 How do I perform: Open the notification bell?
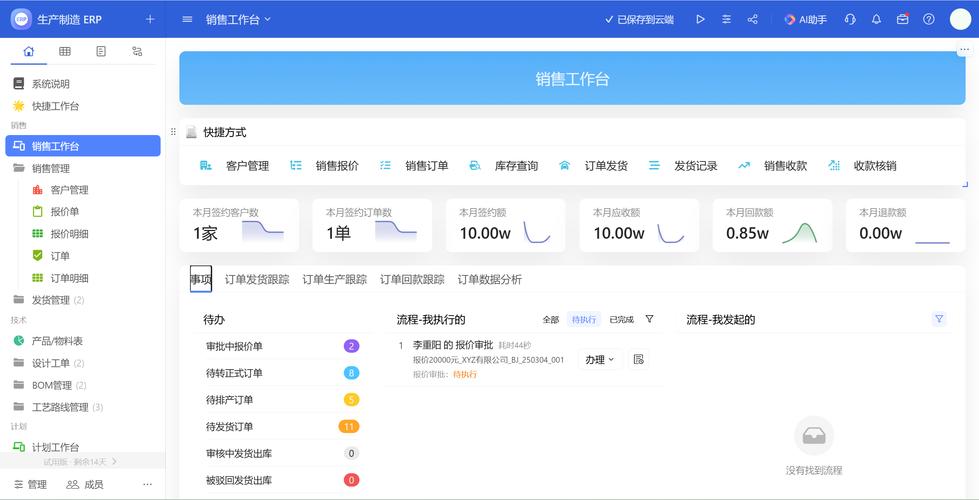click(877, 19)
